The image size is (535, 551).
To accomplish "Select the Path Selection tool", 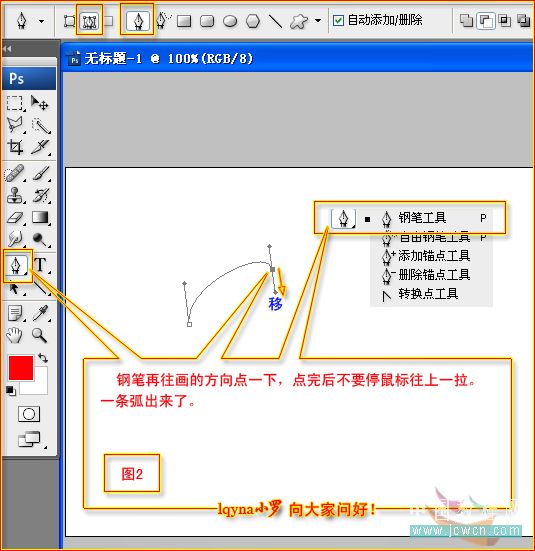I will [x=14, y=289].
